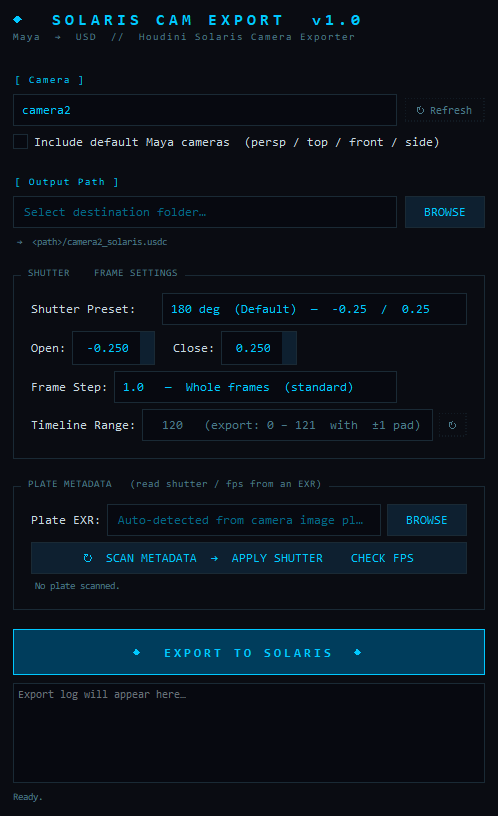Click the Open shutter spinbox arrows
Screen dimensions: 498x816
tap(147, 348)
